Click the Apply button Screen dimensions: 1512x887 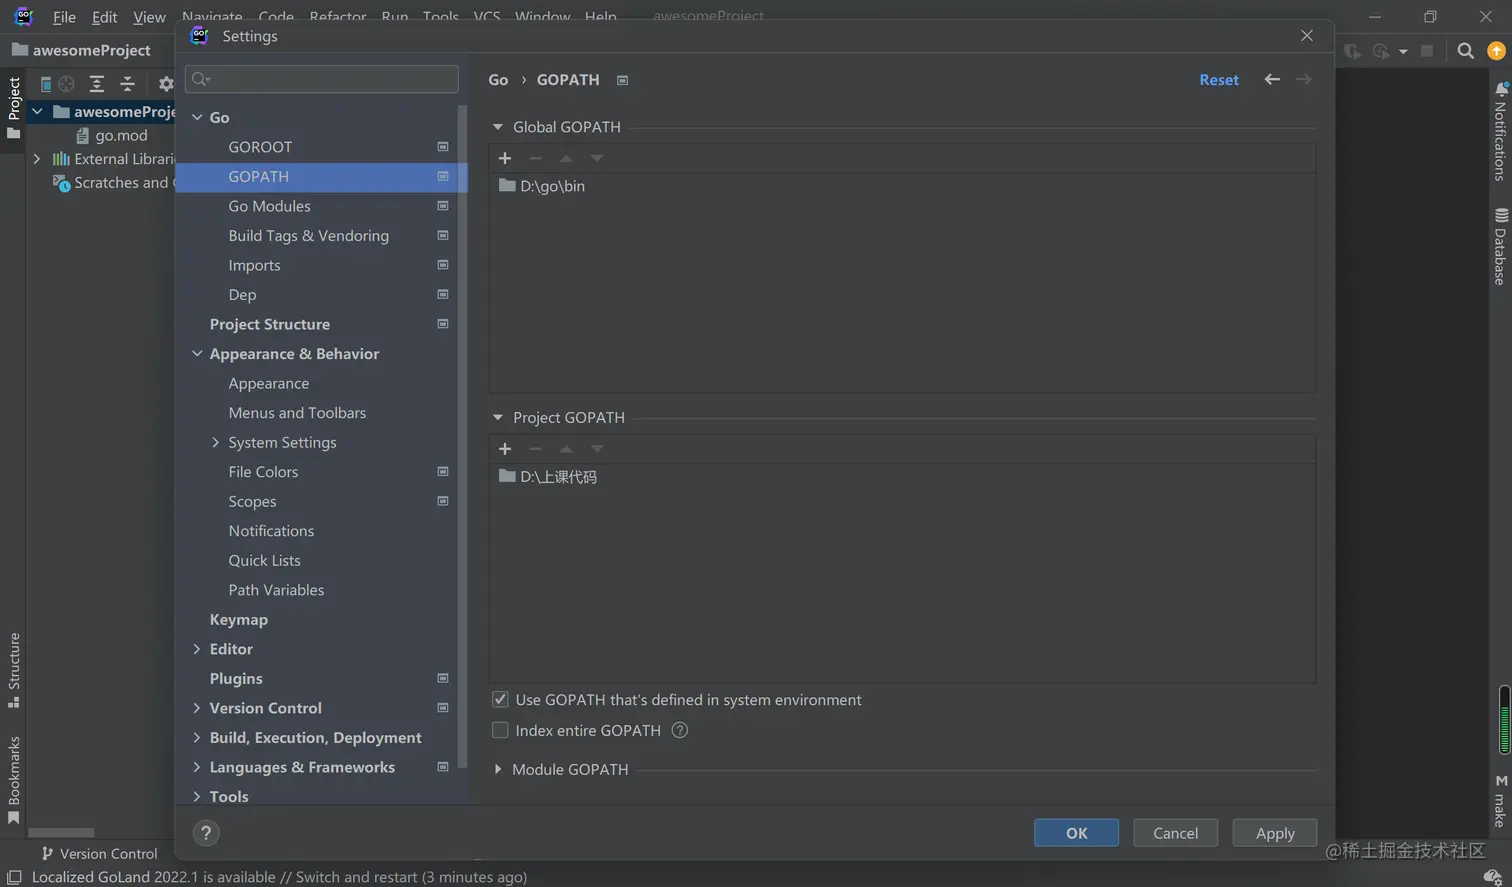[x=1275, y=833]
